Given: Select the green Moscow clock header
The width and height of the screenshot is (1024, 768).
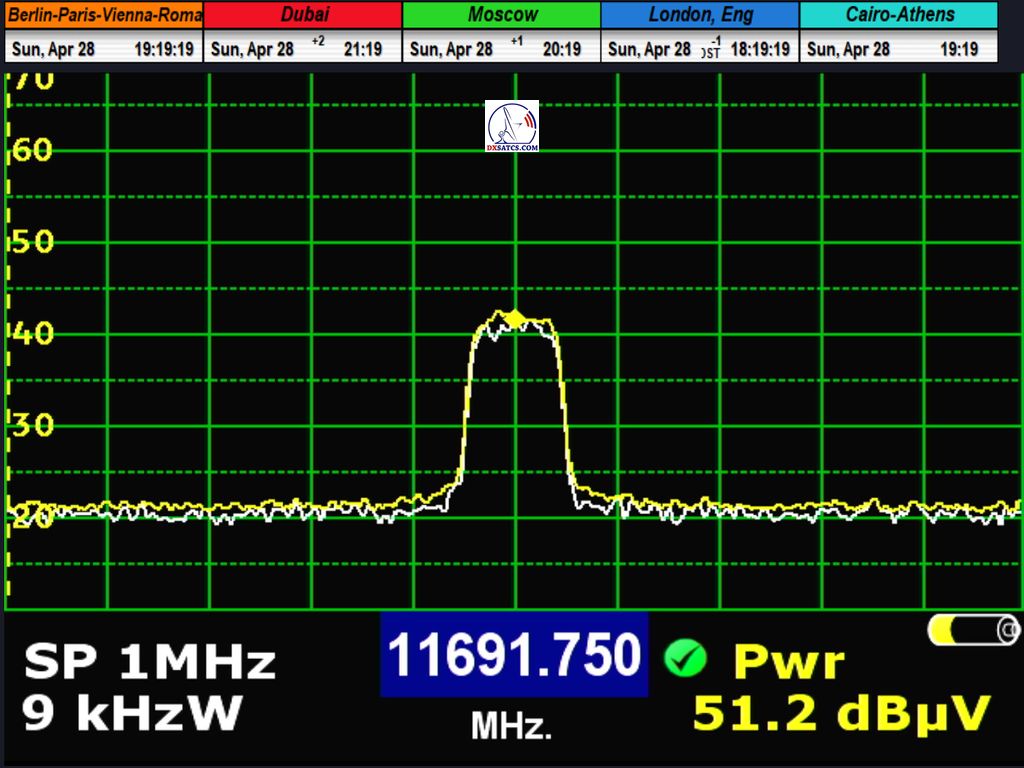Looking at the screenshot, I should [501, 15].
